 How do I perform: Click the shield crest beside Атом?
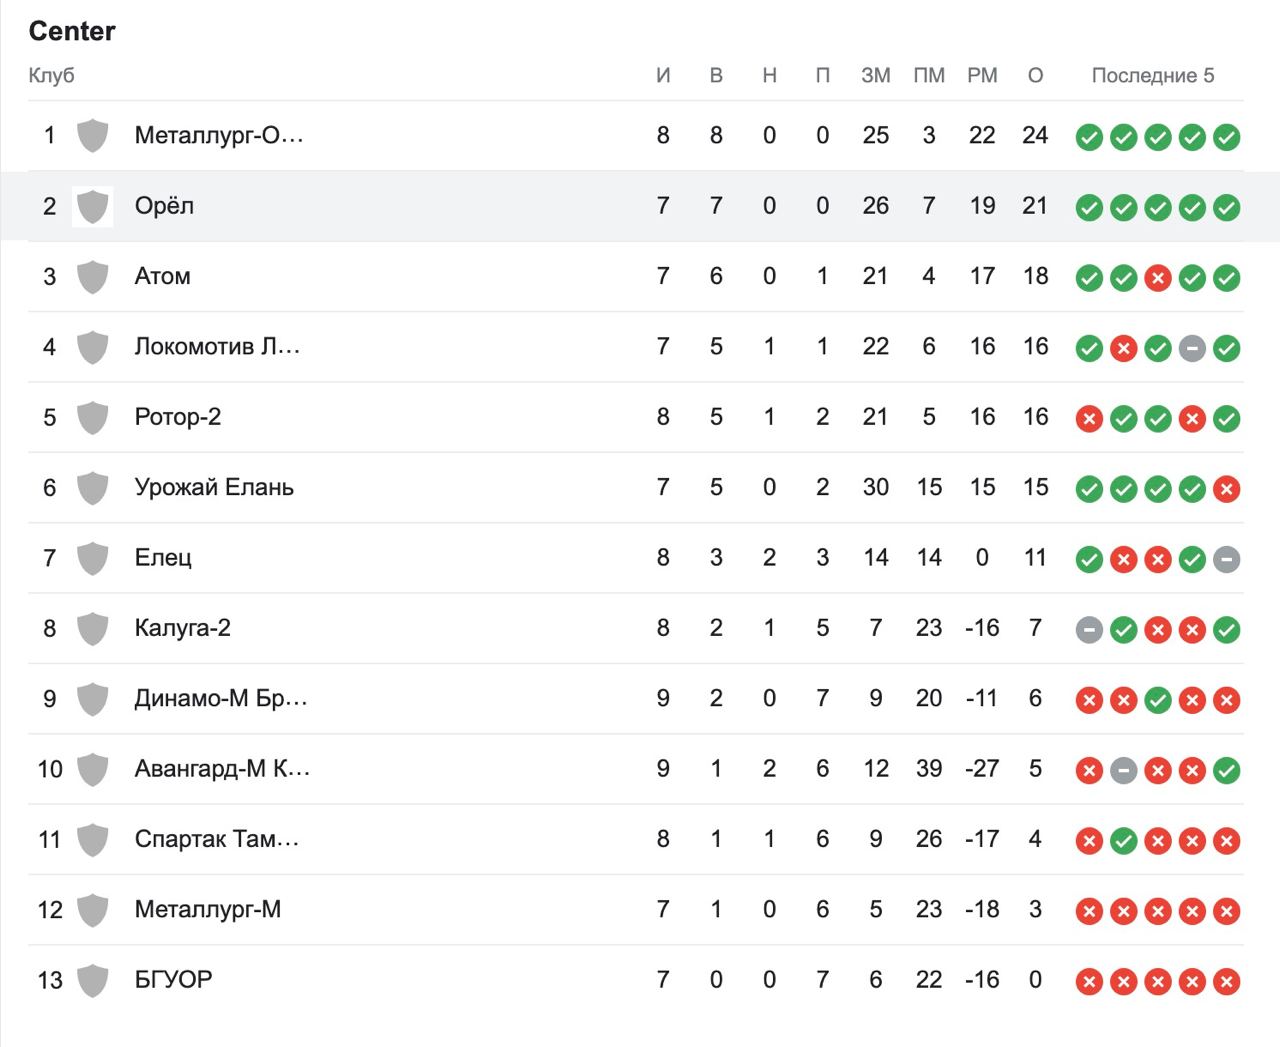[92, 277]
